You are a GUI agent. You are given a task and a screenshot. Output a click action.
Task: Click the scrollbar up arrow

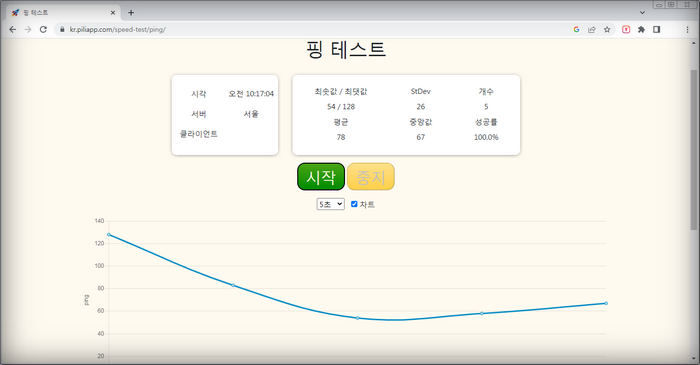[693, 43]
